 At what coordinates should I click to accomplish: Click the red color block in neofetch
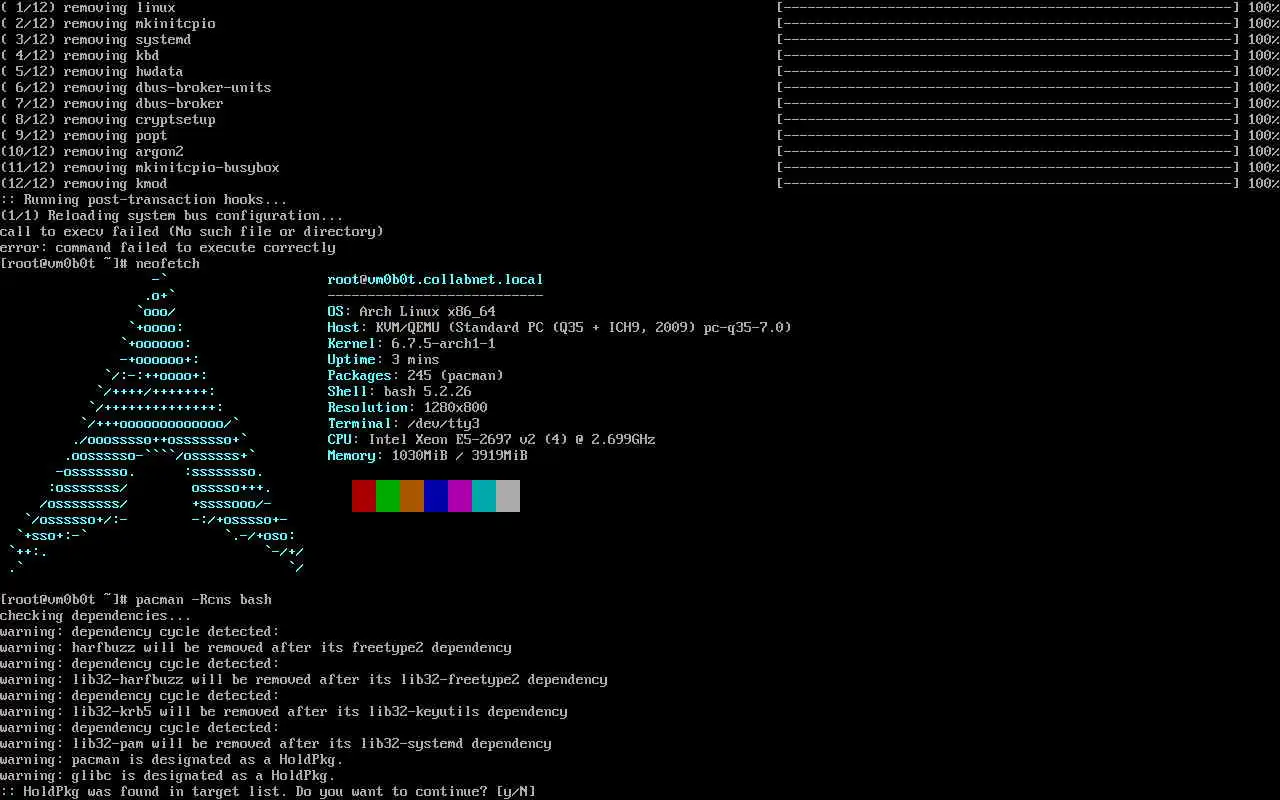pos(364,496)
